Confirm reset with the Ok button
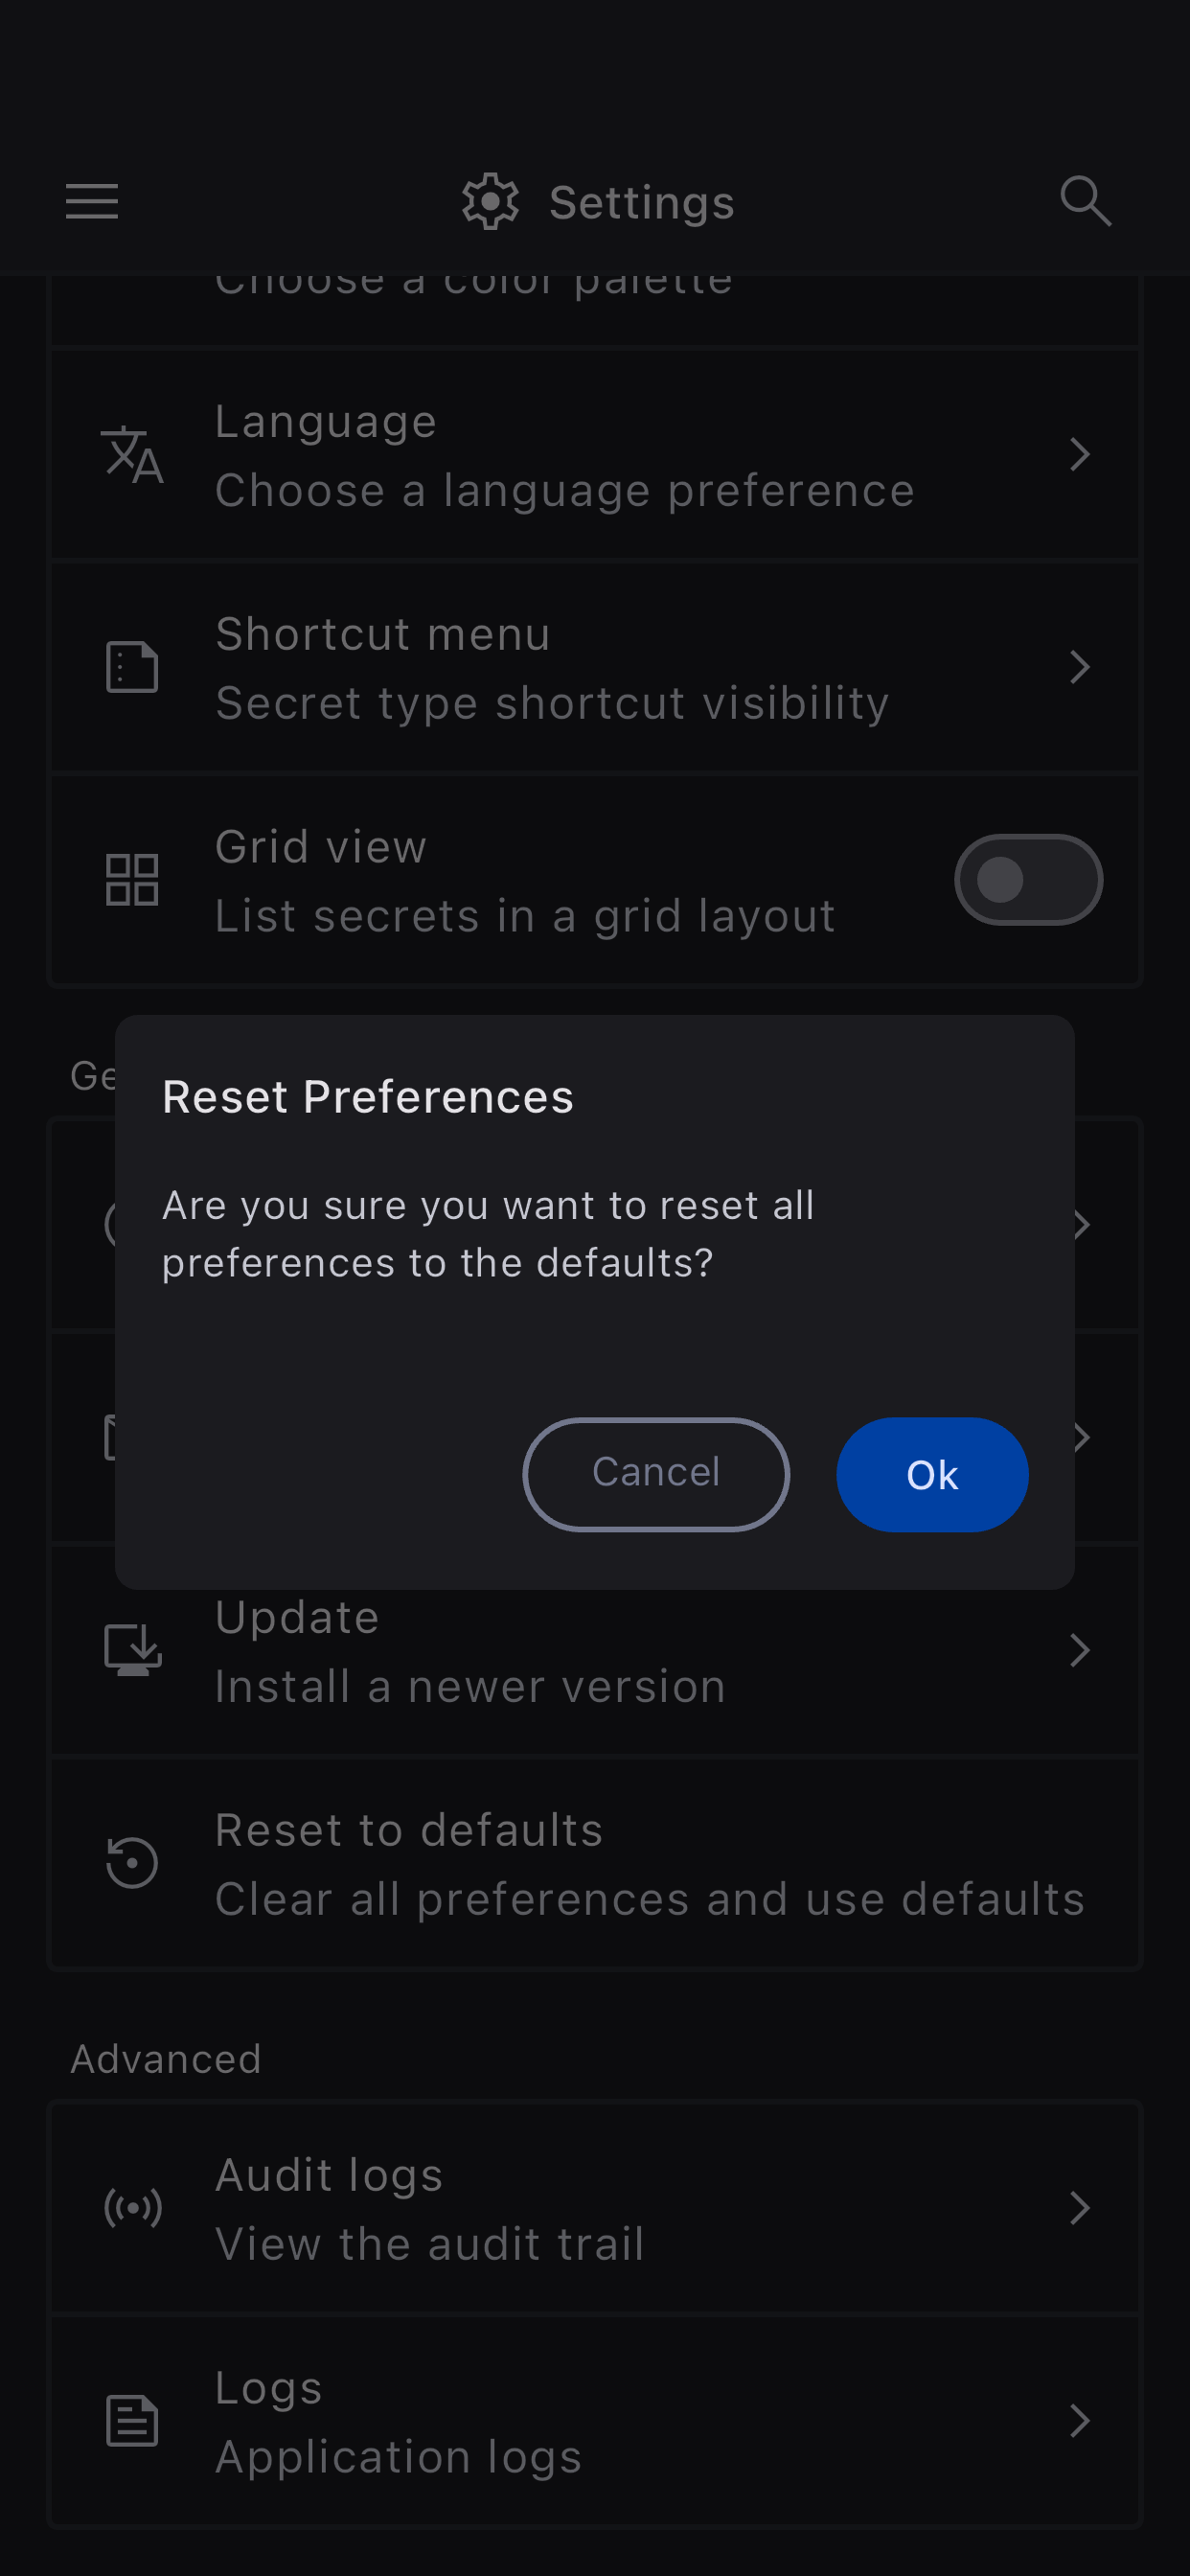This screenshot has height=2576, width=1190. (x=932, y=1474)
